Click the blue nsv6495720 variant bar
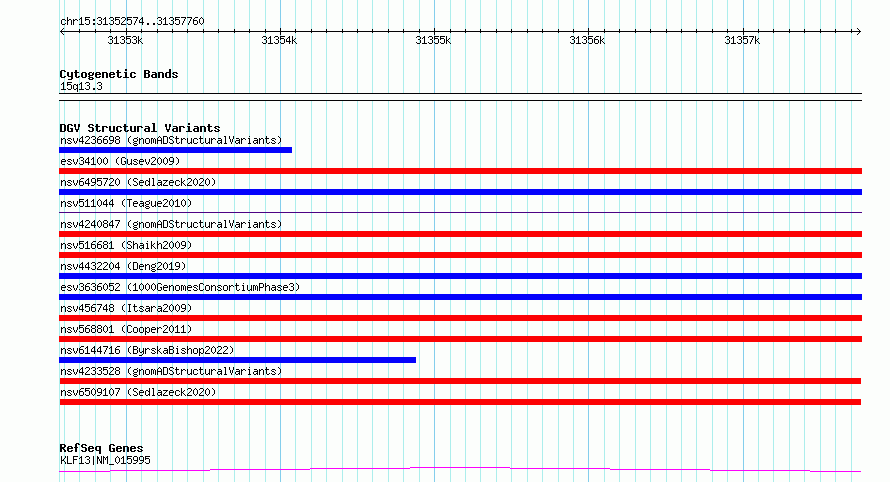 coord(460,192)
